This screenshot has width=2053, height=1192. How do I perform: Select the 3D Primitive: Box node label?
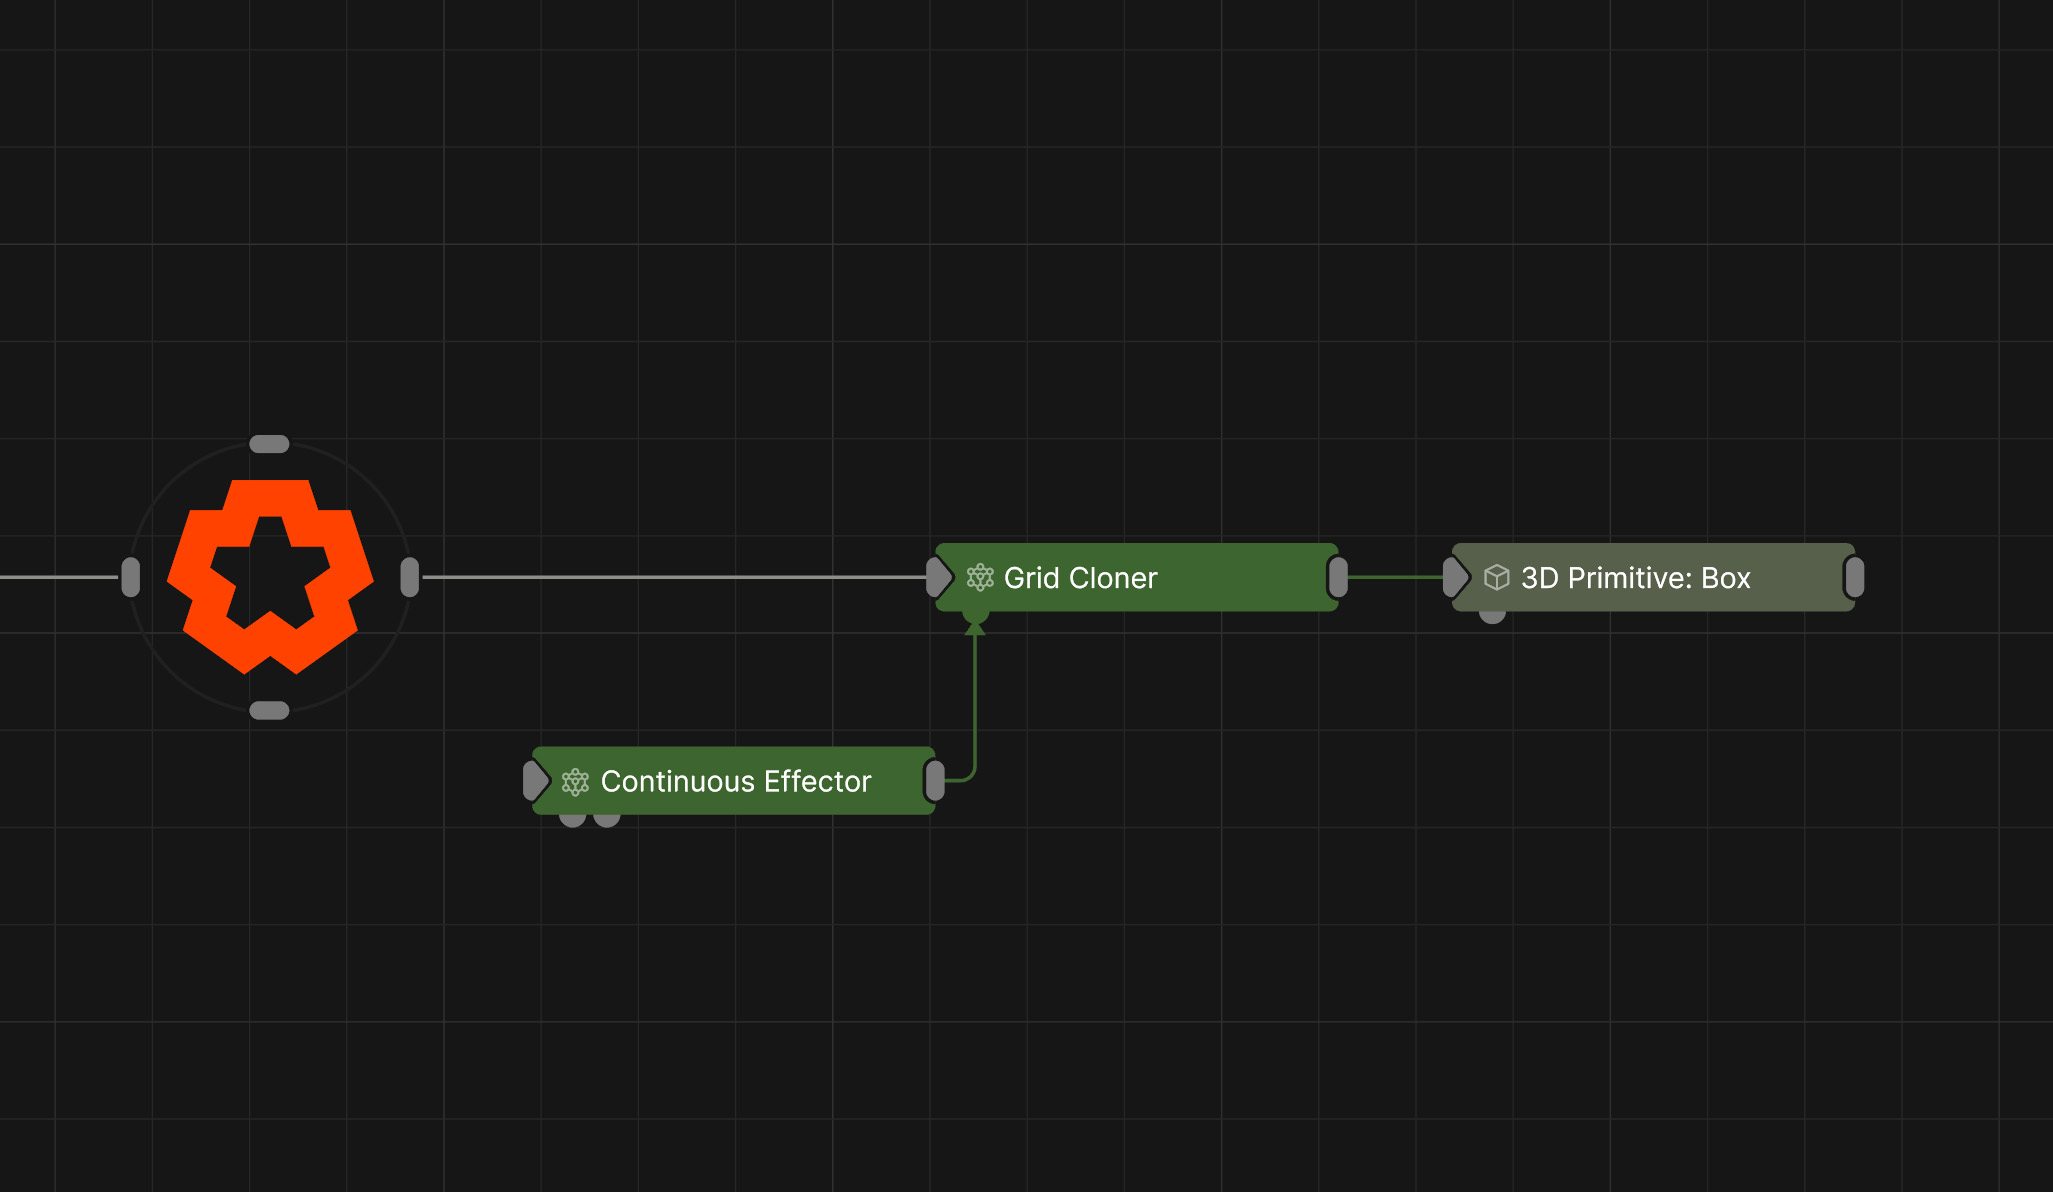tap(1636, 578)
